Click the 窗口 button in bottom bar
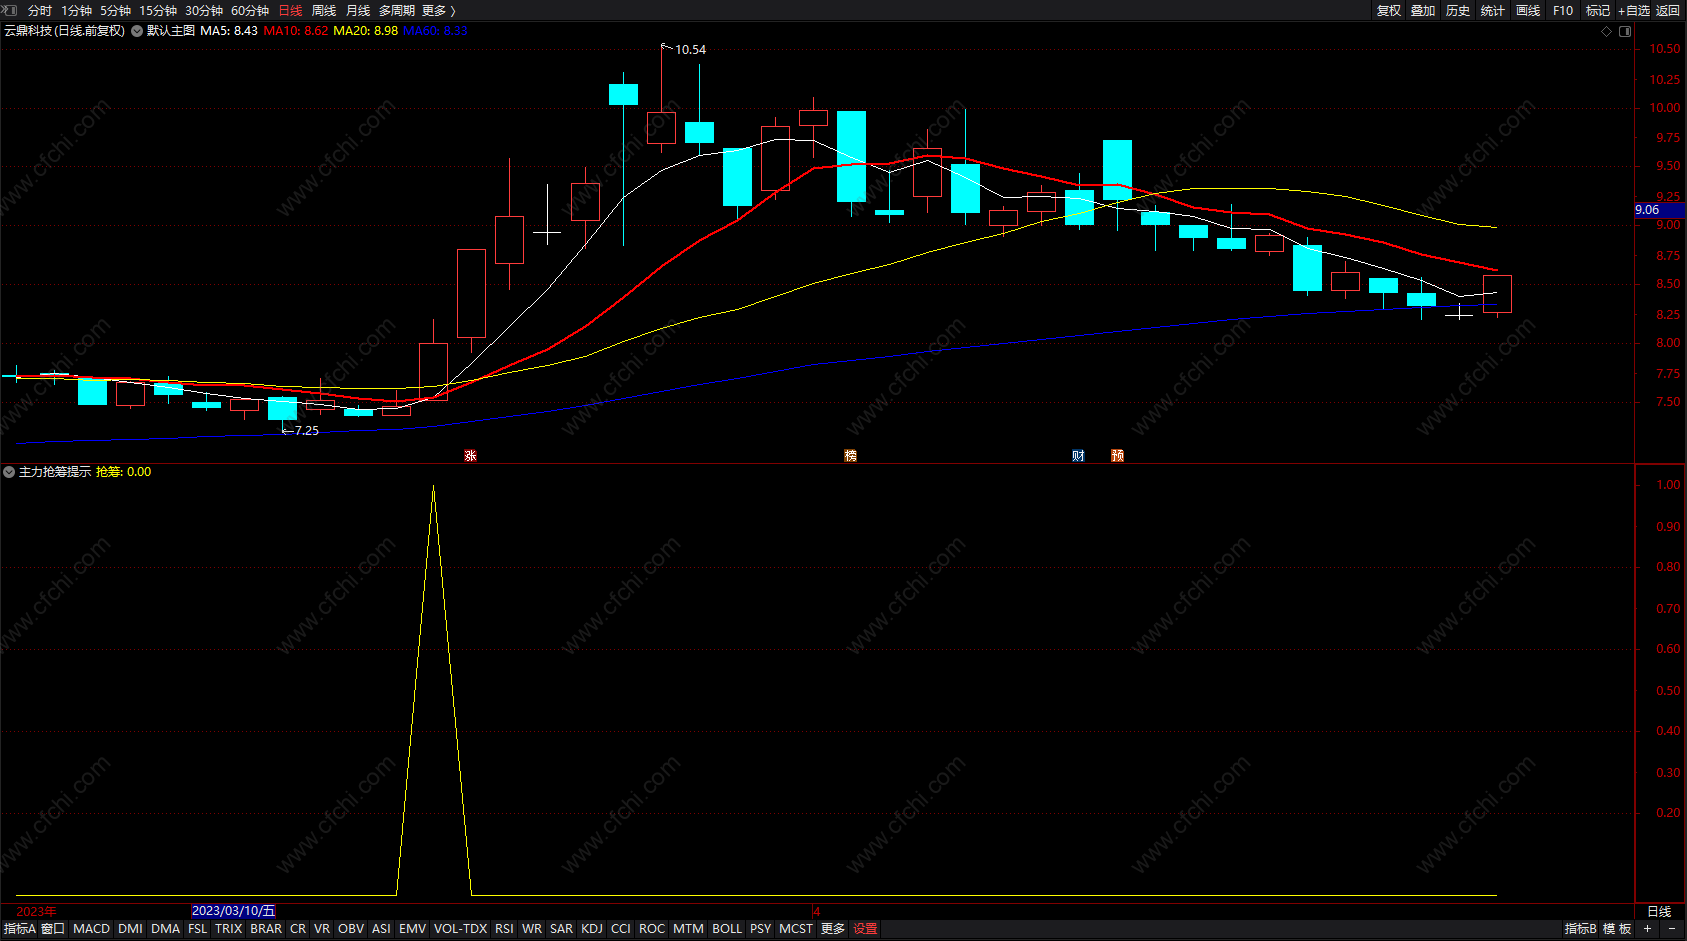 [x=53, y=929]
